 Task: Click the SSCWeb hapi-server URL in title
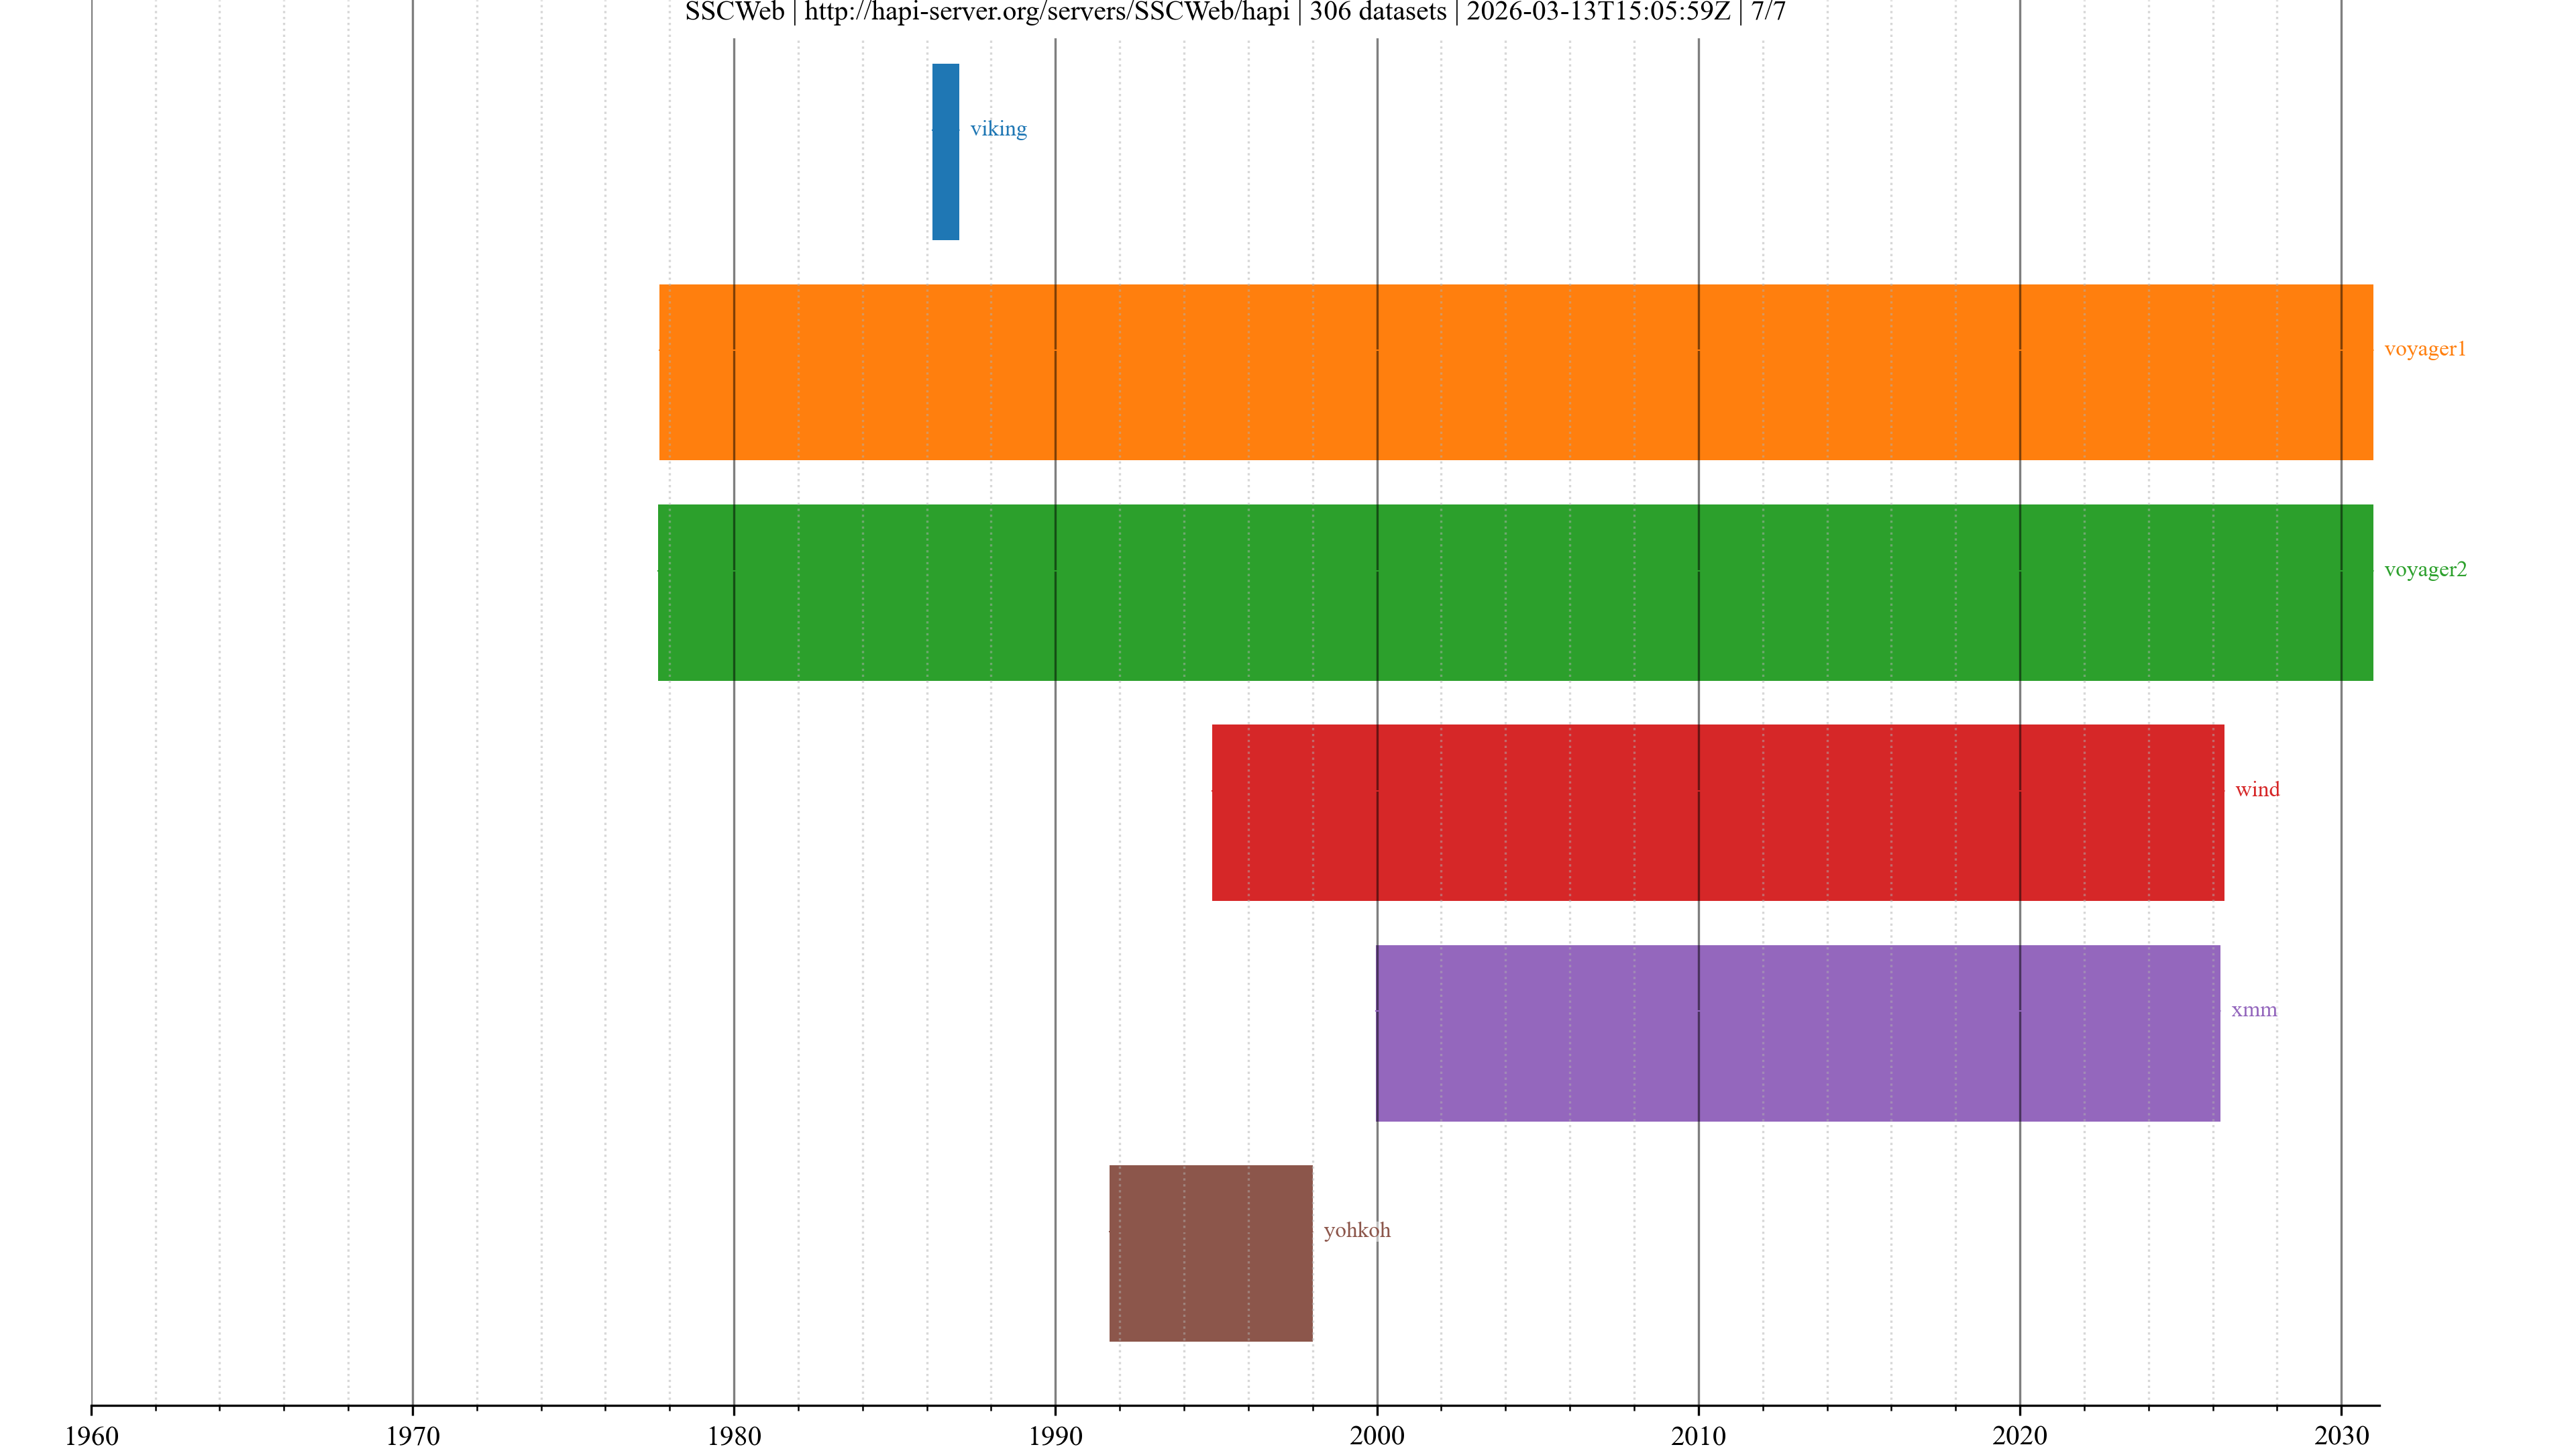[x=1046, y=12]
